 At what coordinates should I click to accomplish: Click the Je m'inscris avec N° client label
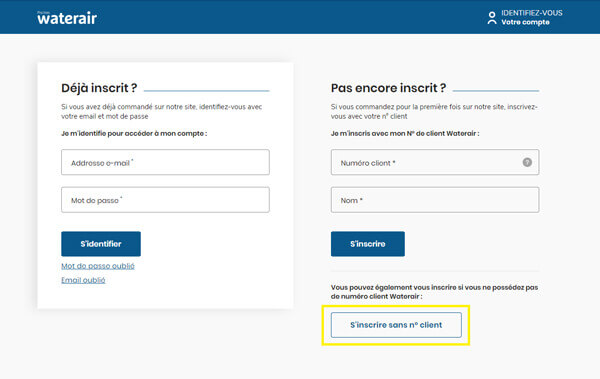pos(405,134)
